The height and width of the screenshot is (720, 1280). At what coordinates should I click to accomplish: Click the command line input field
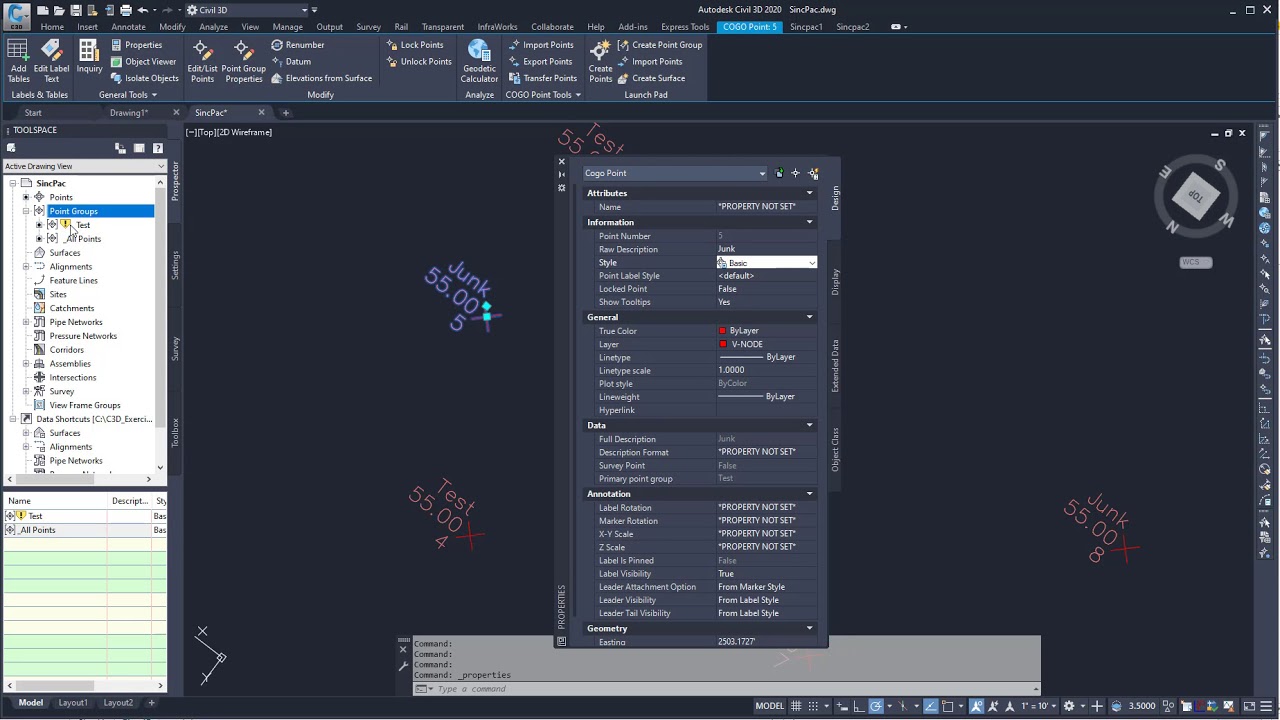click(x=730, y=689)
